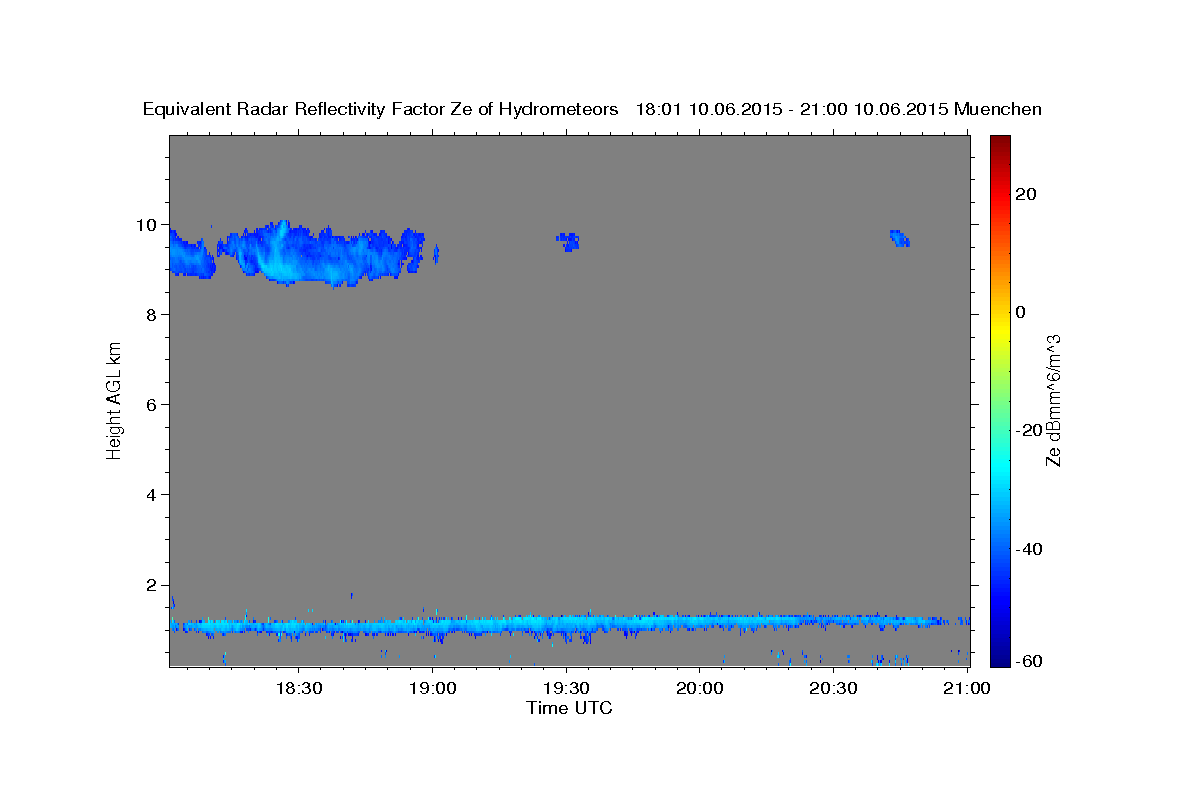Viewport: 1200px width, 800px height.
Task: Click the 21:00 time tick label
Action: pyautogui.click(x=967, y=688)
